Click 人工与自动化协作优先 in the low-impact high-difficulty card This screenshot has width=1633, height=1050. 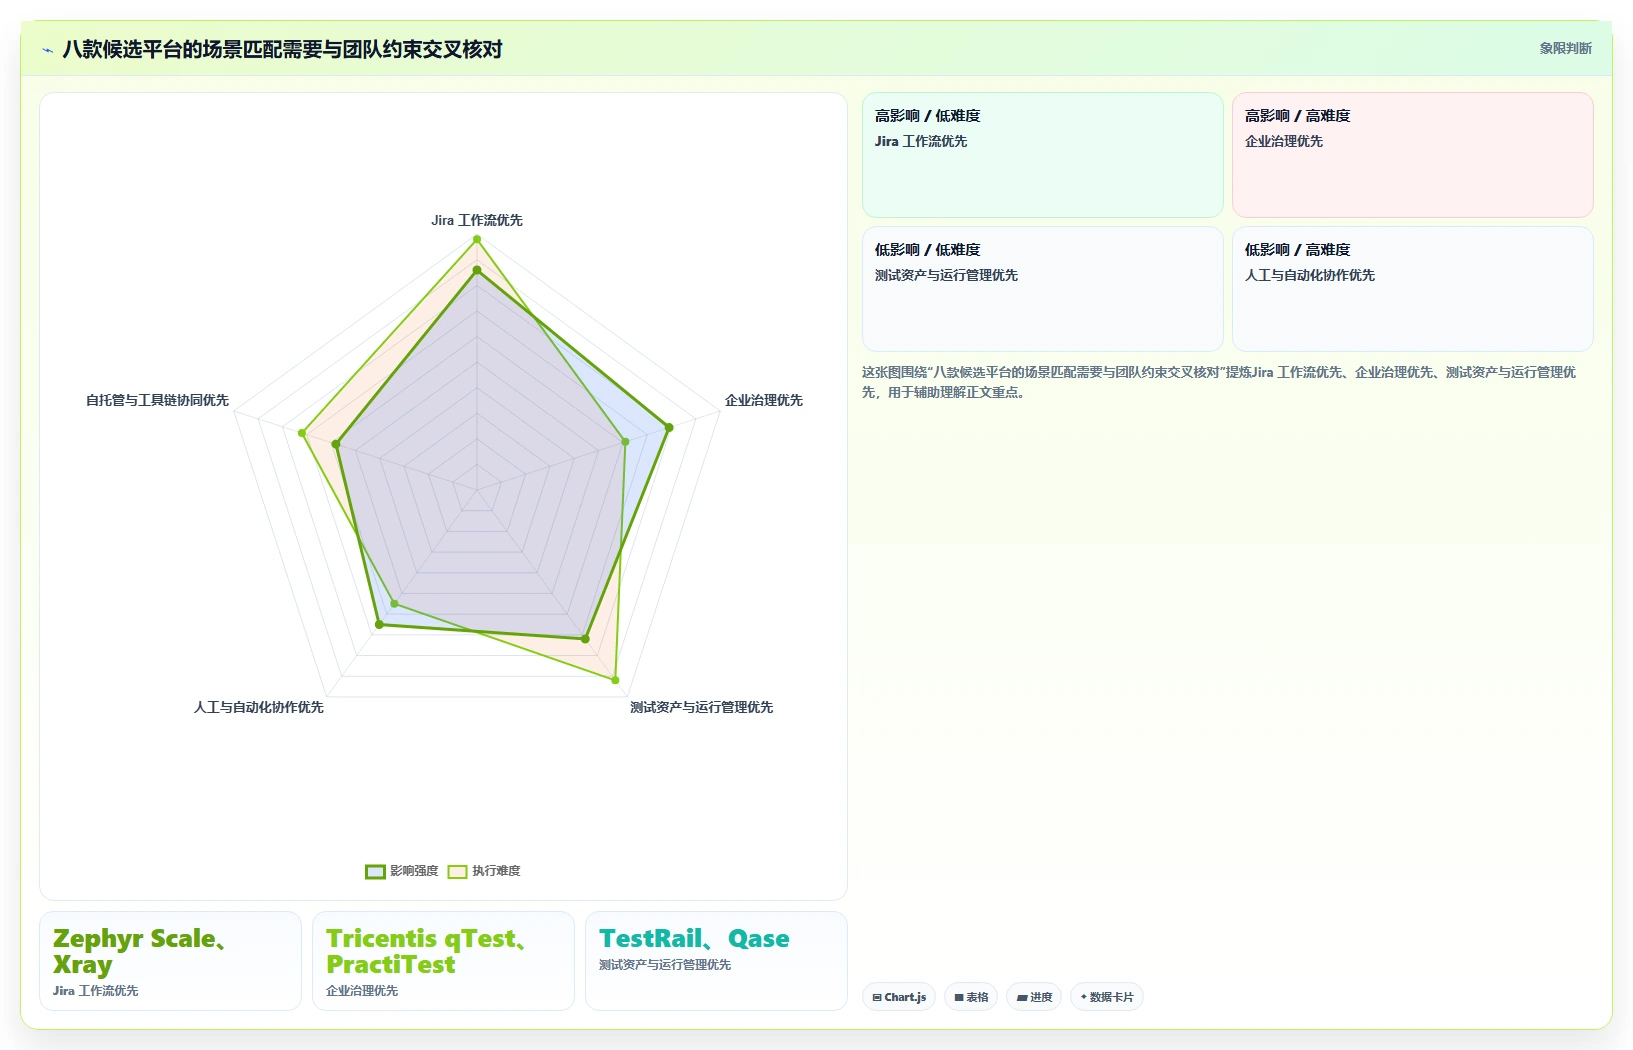tap(1310, 275)
